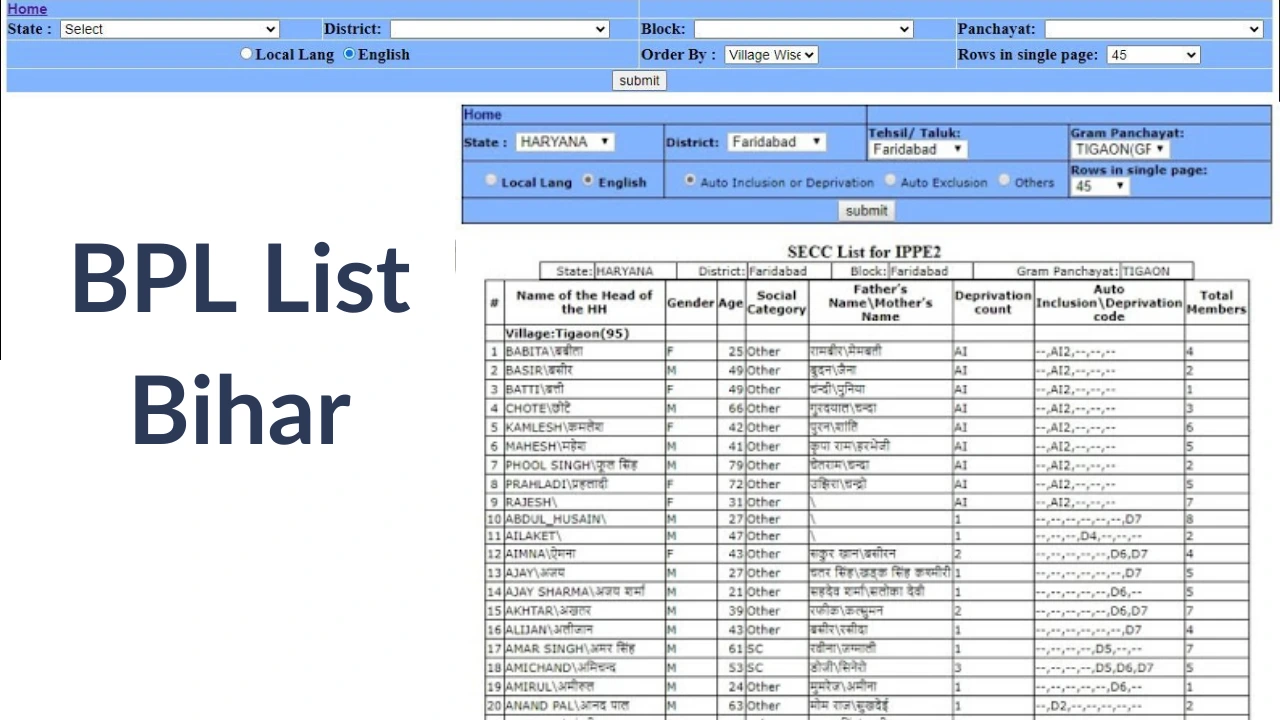Click the AIMNA name cell
Image resolution: width=1280 pixels, height=720 pixels.
tap(584, 554)
